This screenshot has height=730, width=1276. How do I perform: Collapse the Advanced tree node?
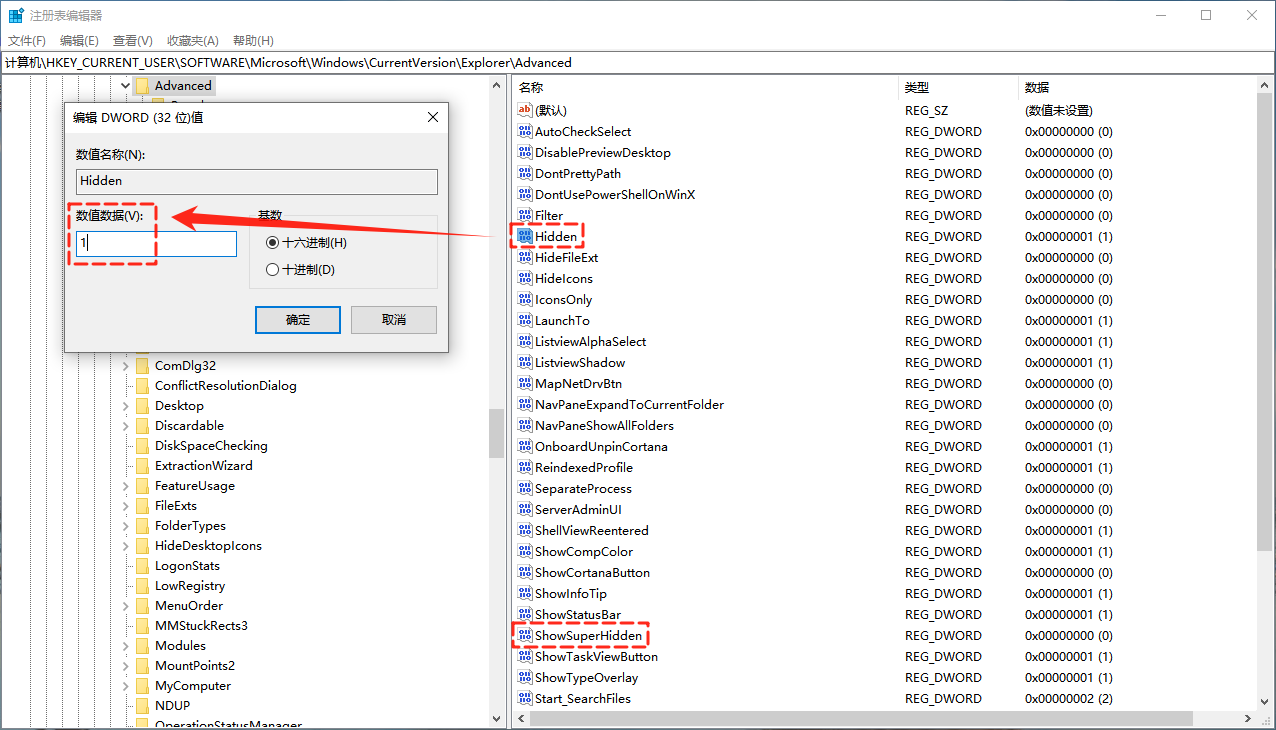126,86
